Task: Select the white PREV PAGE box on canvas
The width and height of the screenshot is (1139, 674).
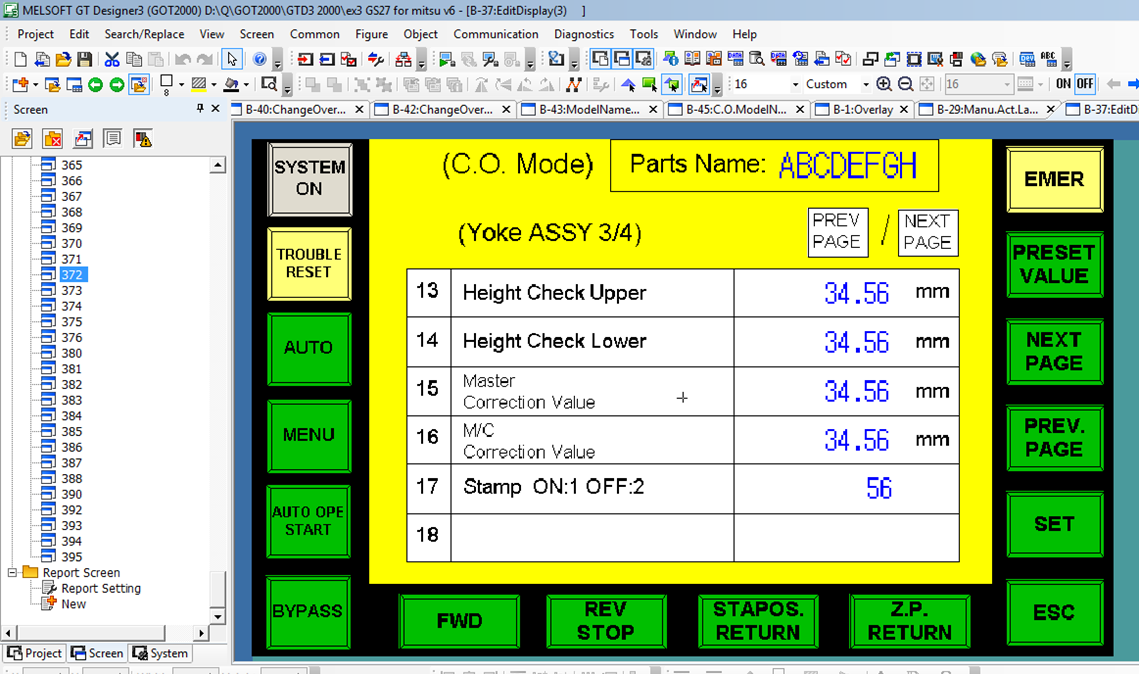Action: tap(838, 232)
